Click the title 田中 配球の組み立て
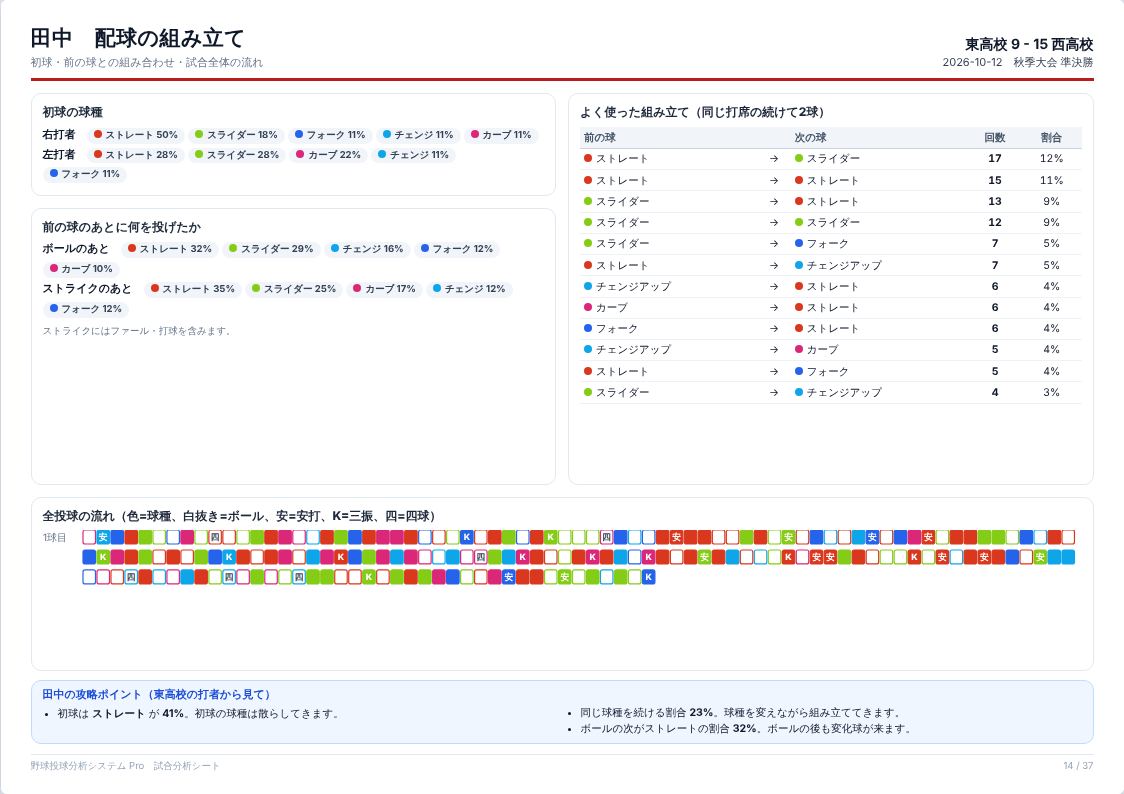Screen dimensions: 1124x794 click(x=137, y=38)
